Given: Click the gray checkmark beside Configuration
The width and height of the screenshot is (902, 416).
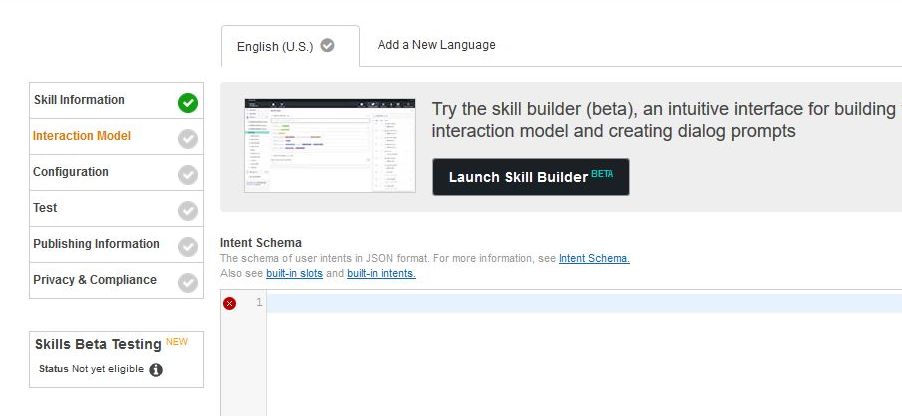Looking at the screenshot, I should (187, 174).
